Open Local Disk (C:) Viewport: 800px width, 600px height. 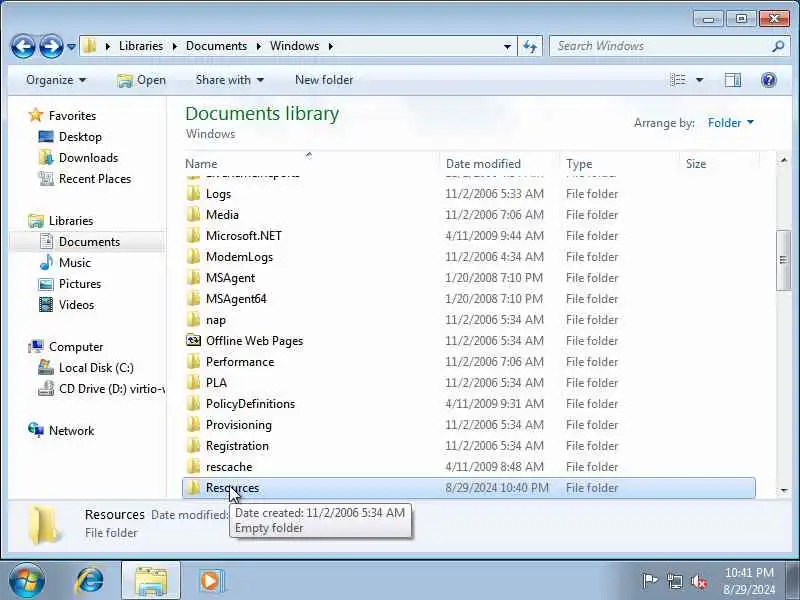[x=96, y=368]
